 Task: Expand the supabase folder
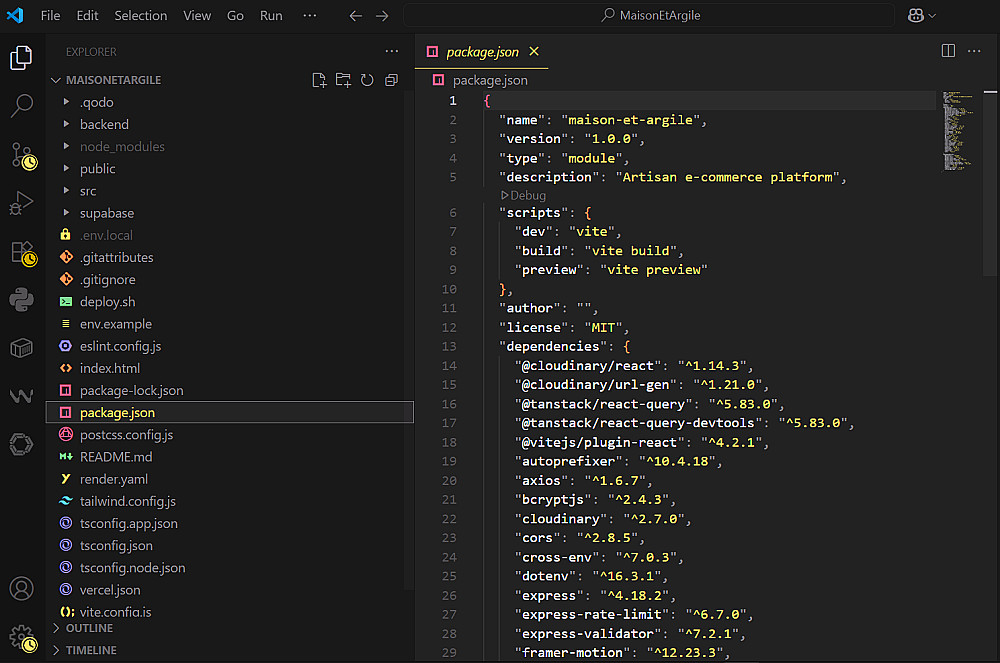point(106,213)
